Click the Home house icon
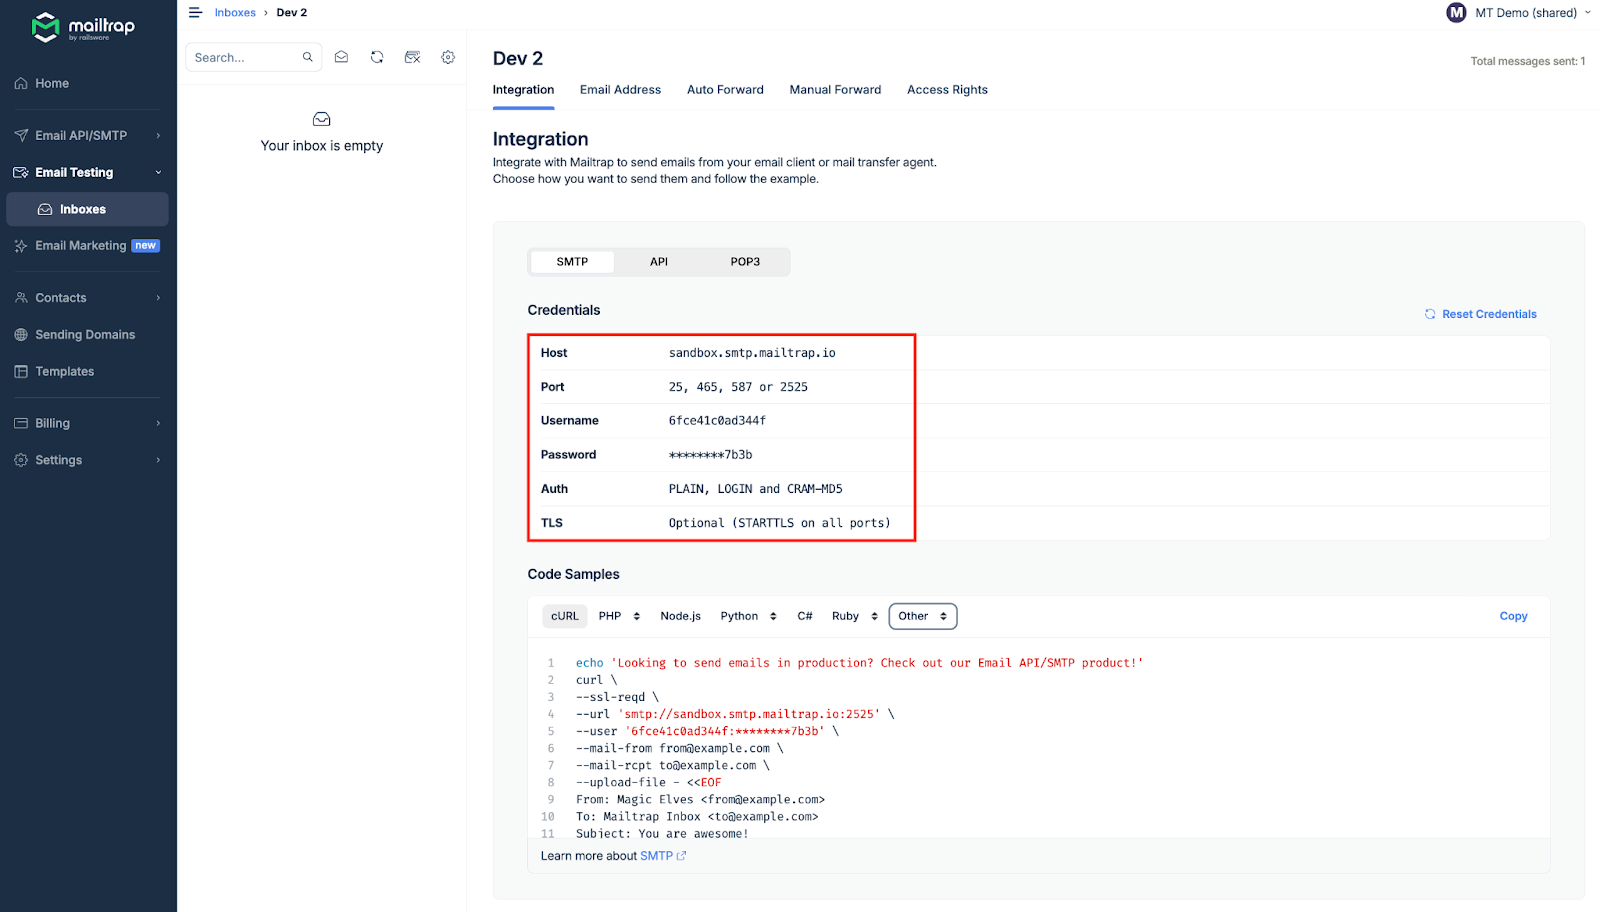Screen dimensions: 1600x912 pyautogui.click(x=21, y=83)
